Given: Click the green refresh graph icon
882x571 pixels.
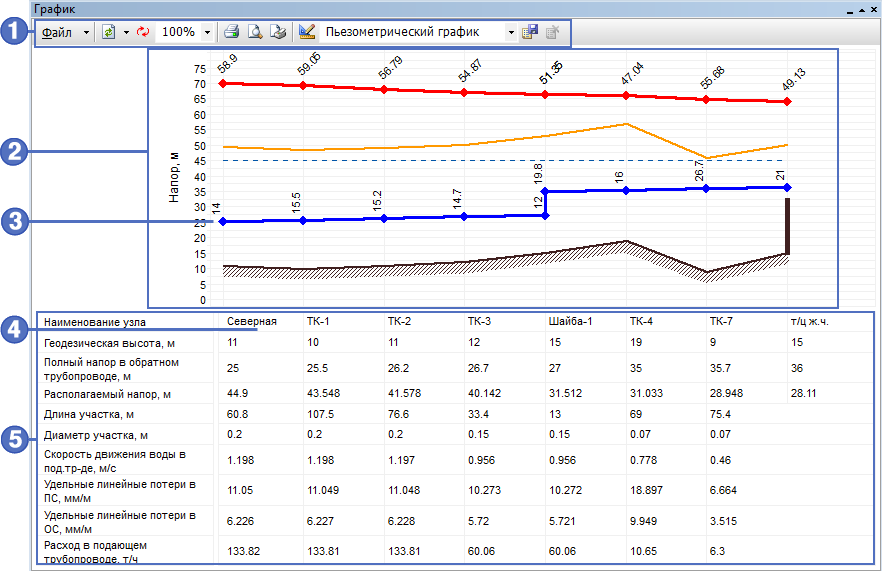Looking at the screenshot, I should point(109,32).
